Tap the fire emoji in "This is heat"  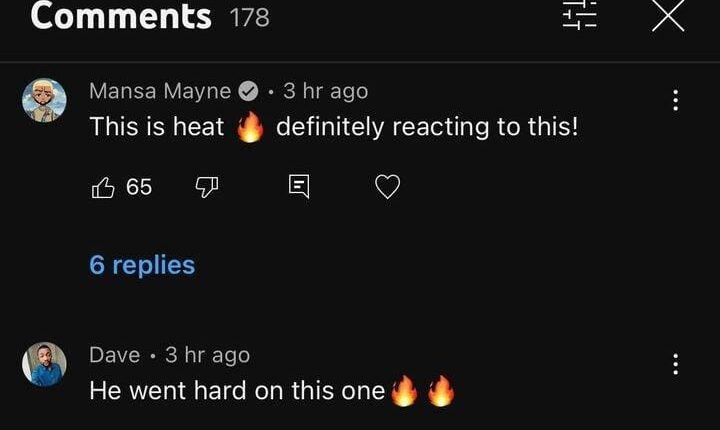(250, 128)
